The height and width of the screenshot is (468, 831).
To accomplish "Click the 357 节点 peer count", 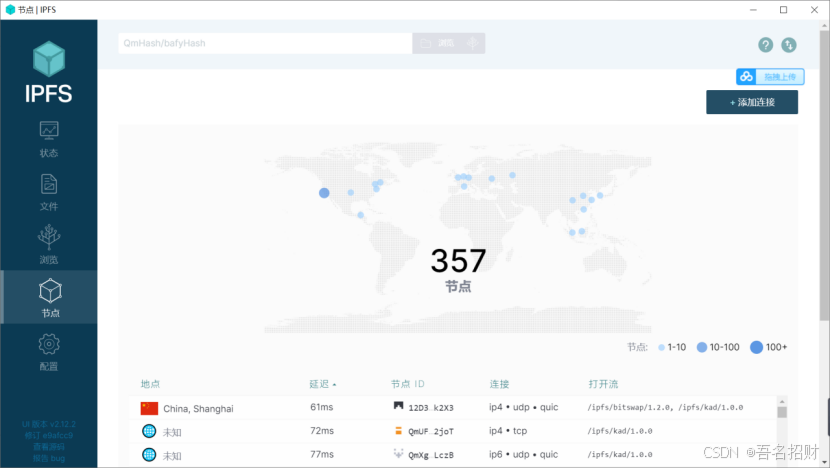I will [x=458, y=269].
